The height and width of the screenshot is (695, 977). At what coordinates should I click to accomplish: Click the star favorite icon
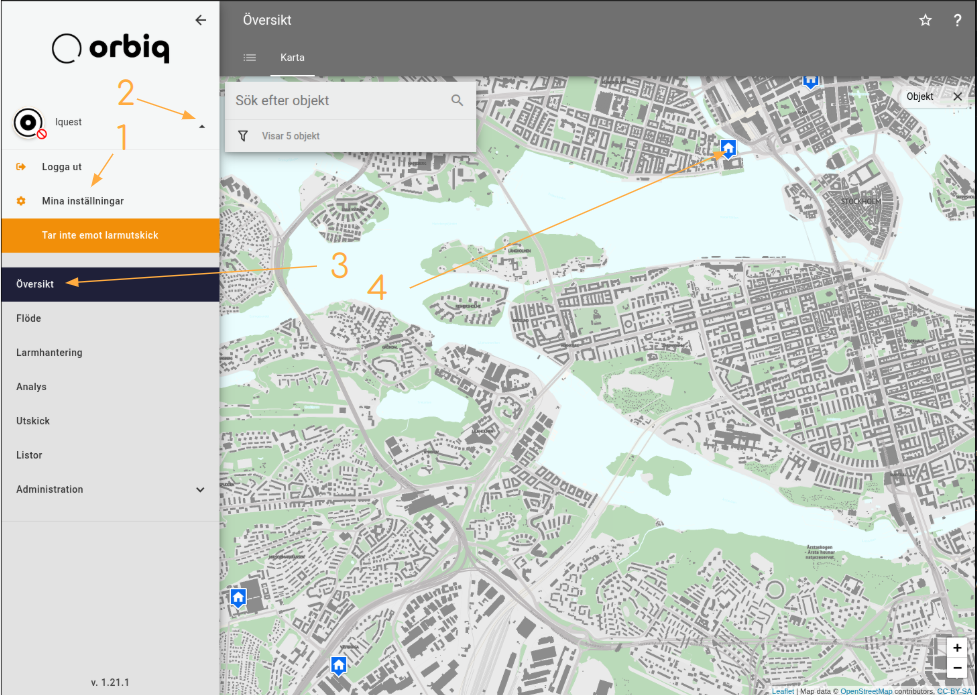[925, 20]
